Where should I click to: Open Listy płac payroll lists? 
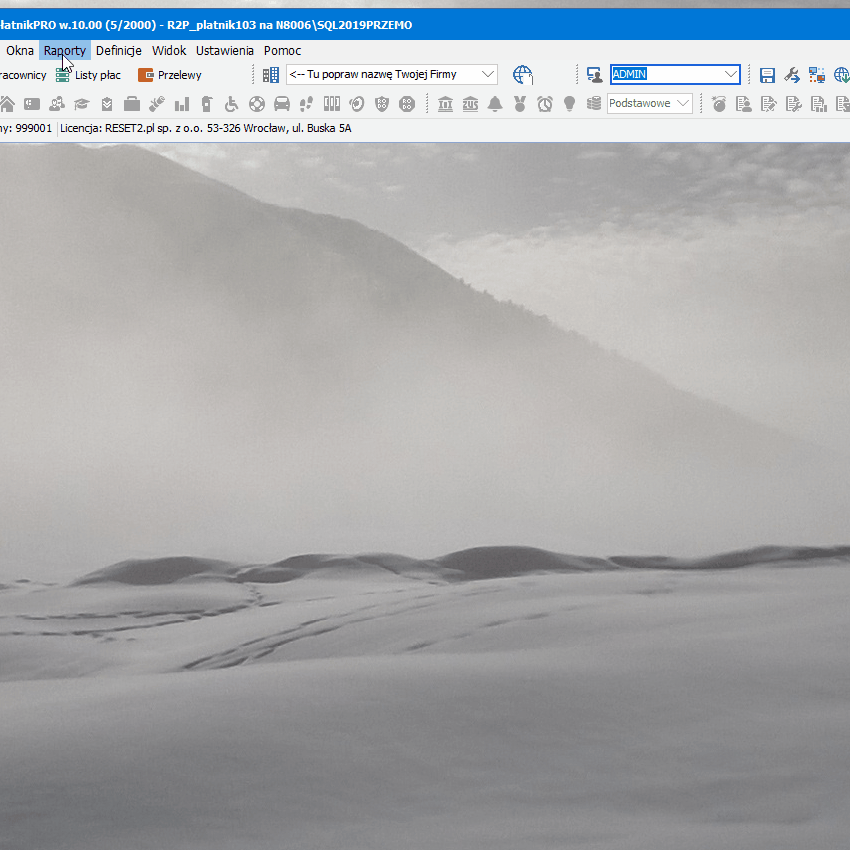[88, 75]
